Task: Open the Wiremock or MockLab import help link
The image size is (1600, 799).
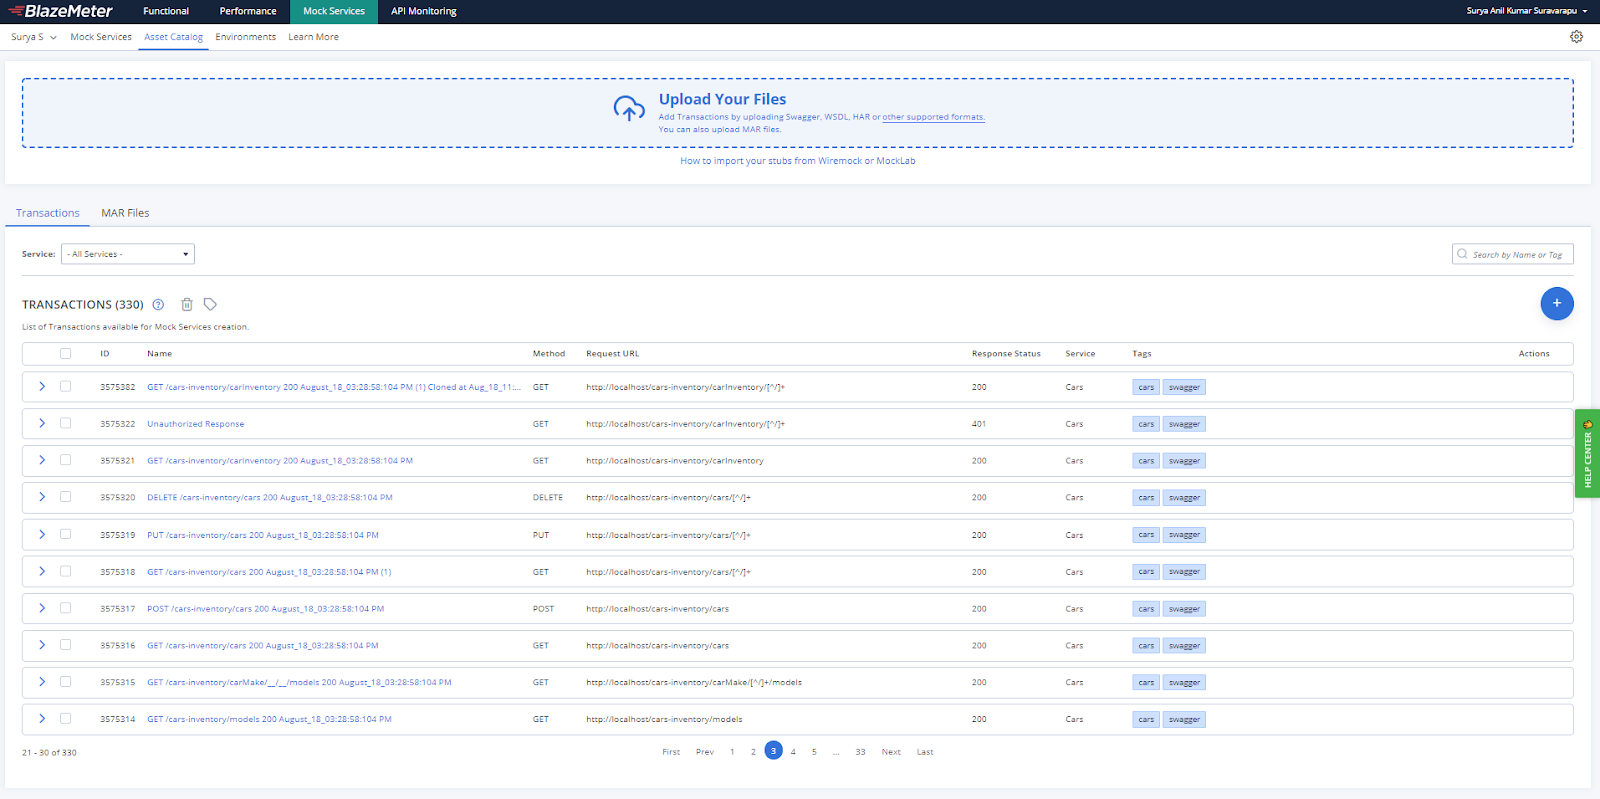Action: pyautogui.click(x=798, y=161)
